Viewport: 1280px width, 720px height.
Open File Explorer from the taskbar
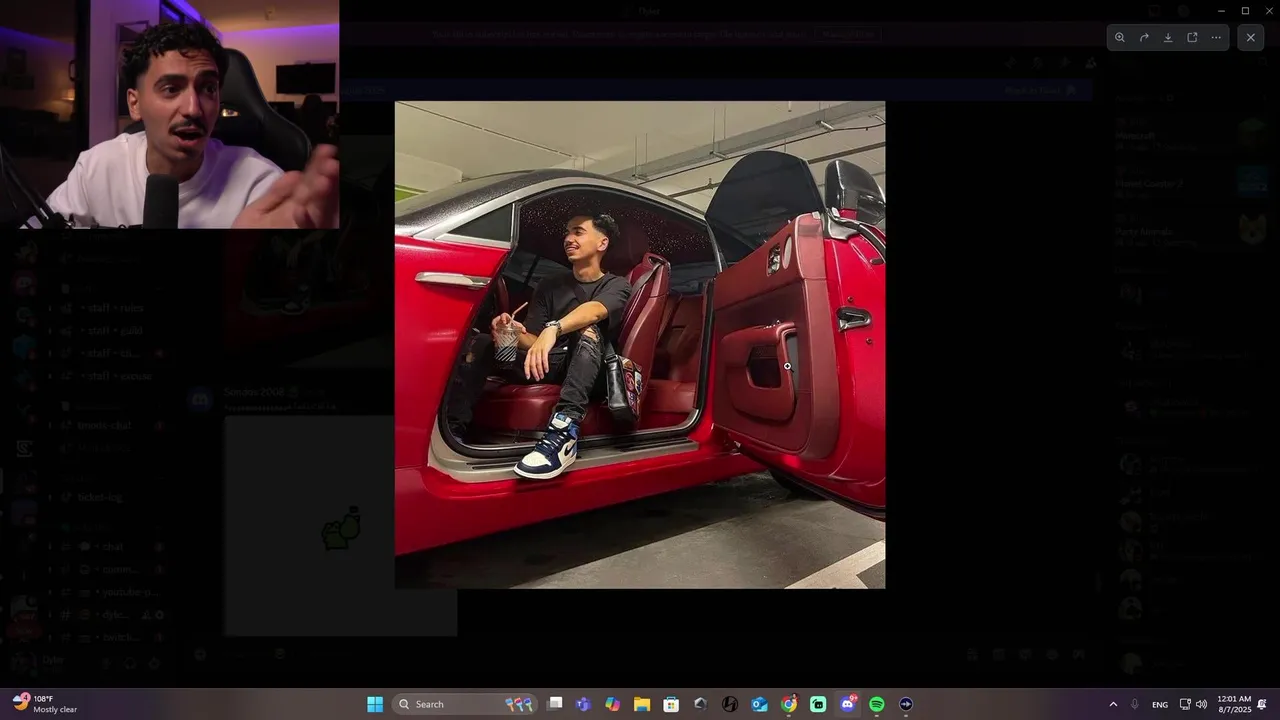(642, 704)
